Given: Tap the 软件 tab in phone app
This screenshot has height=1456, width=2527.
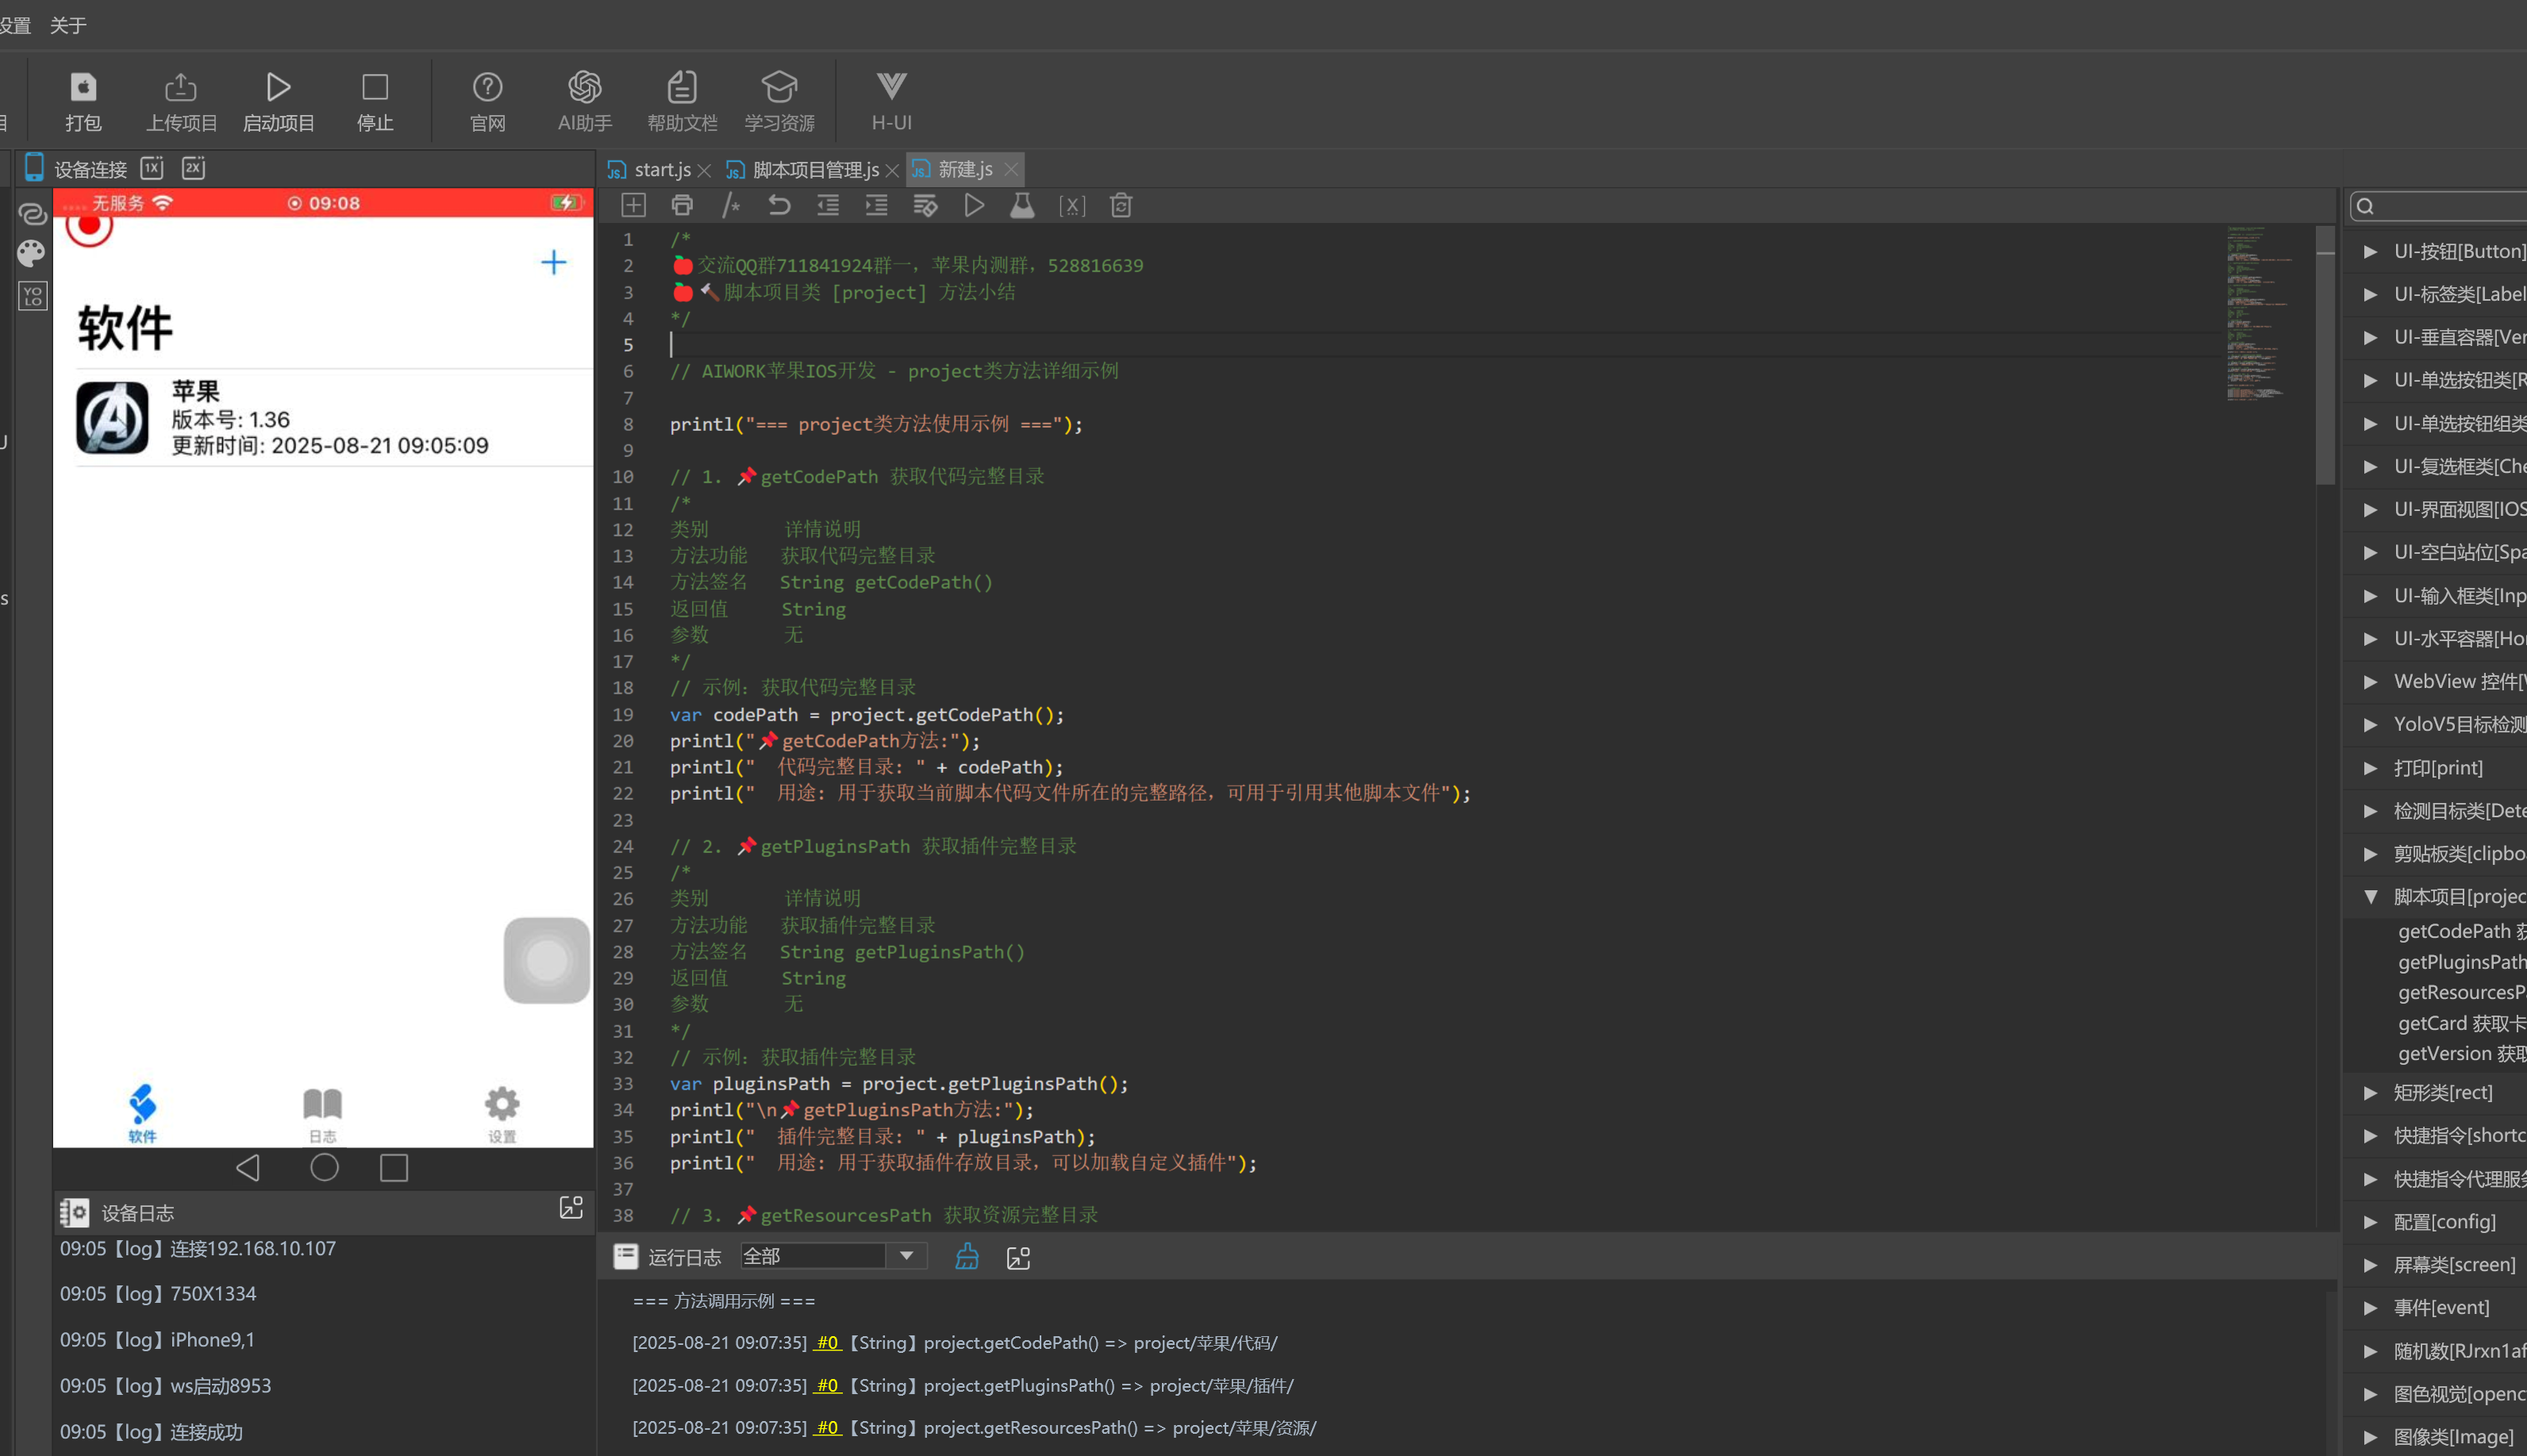Looking at the screenshot, I should pos(142,1114).
